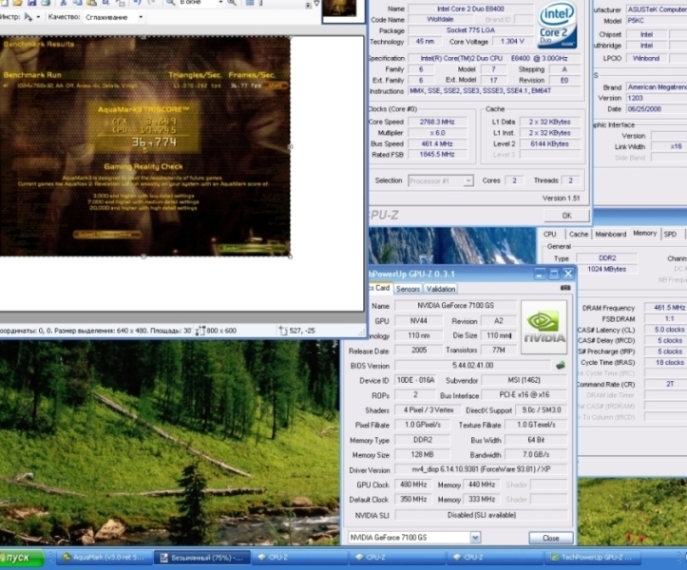Click the GPU-Z screenshot camera icon
This screenshot has width=687, height=570.
click(565, 288)
